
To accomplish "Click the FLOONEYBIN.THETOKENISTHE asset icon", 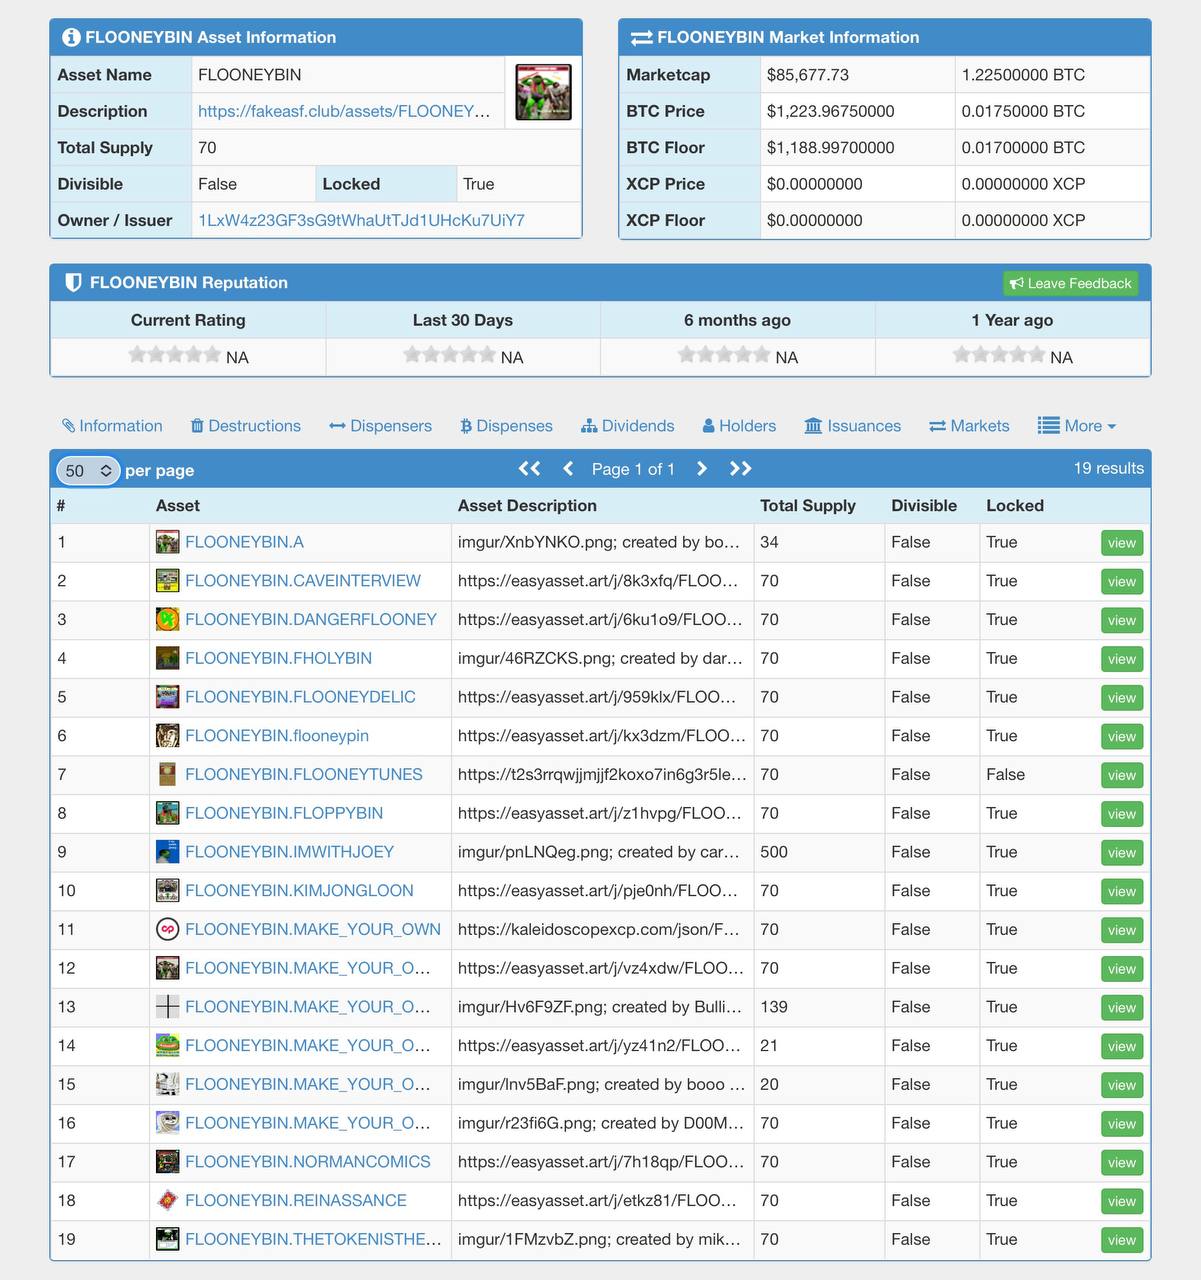I will pyautogui.click(x=168, y=1240).
